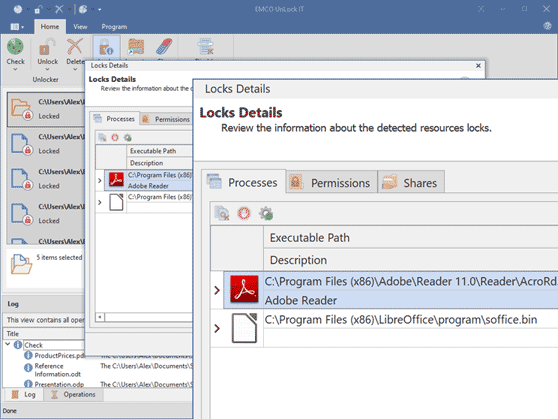558x419 pixels.
Task: Select the Presentation.odp log entry
Action: coord(59,384)
